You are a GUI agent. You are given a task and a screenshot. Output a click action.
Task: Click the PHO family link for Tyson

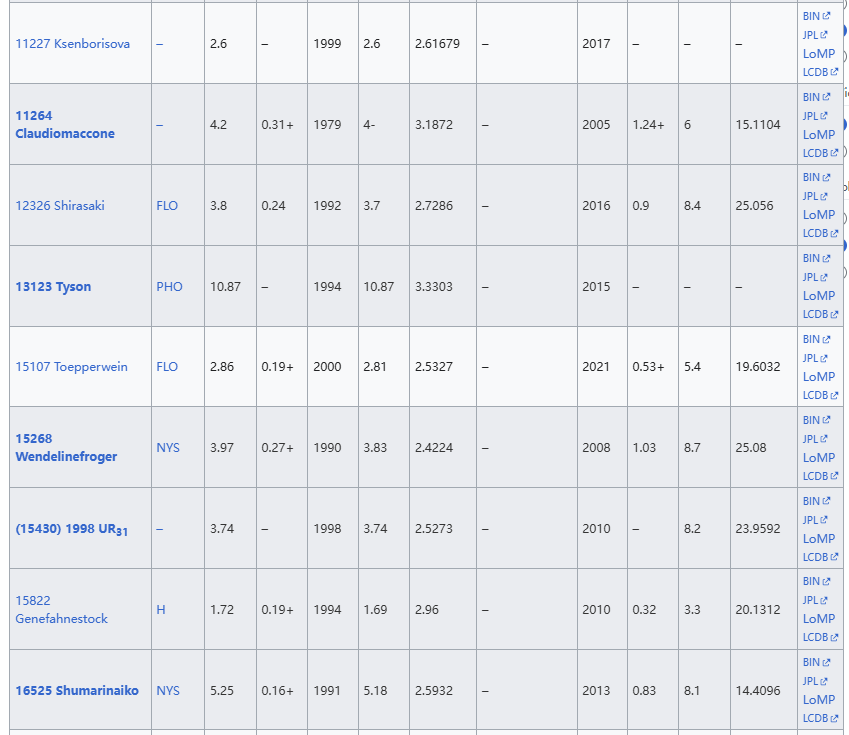tap(169, 287)
